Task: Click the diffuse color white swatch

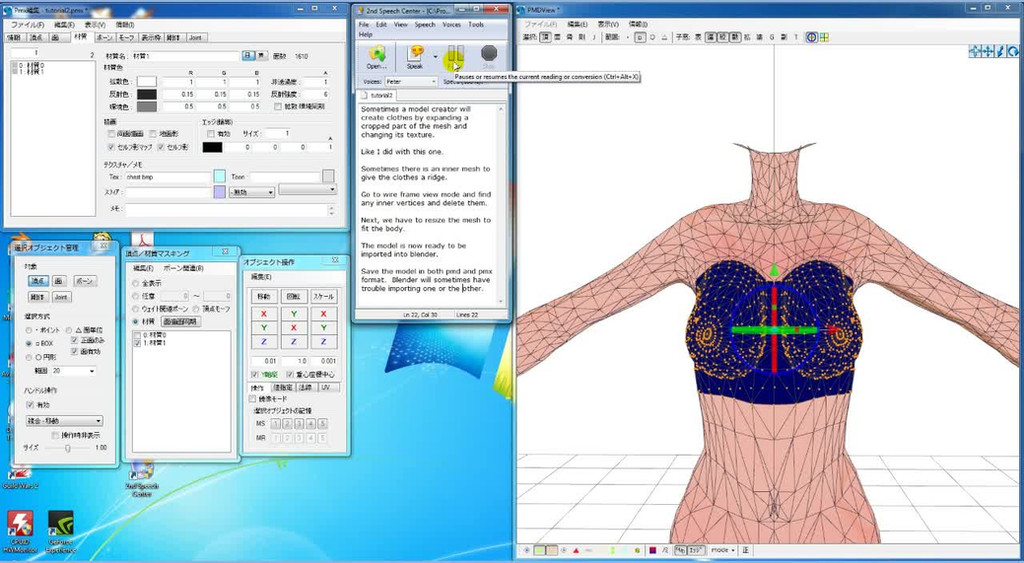Action: (x=147, y=82)
